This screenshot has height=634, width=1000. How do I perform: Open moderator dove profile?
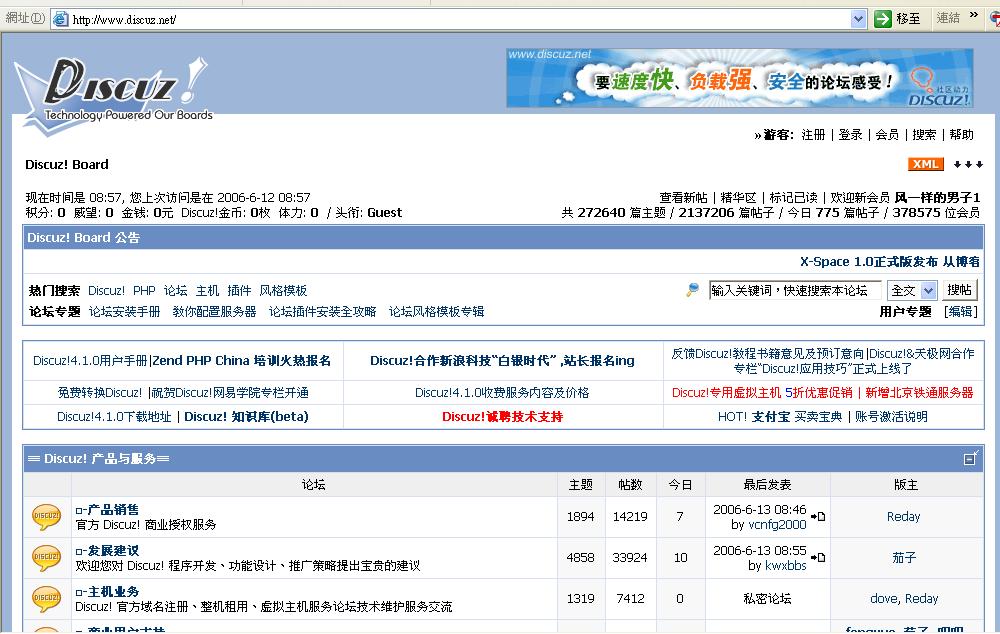[x=883, y=599]
